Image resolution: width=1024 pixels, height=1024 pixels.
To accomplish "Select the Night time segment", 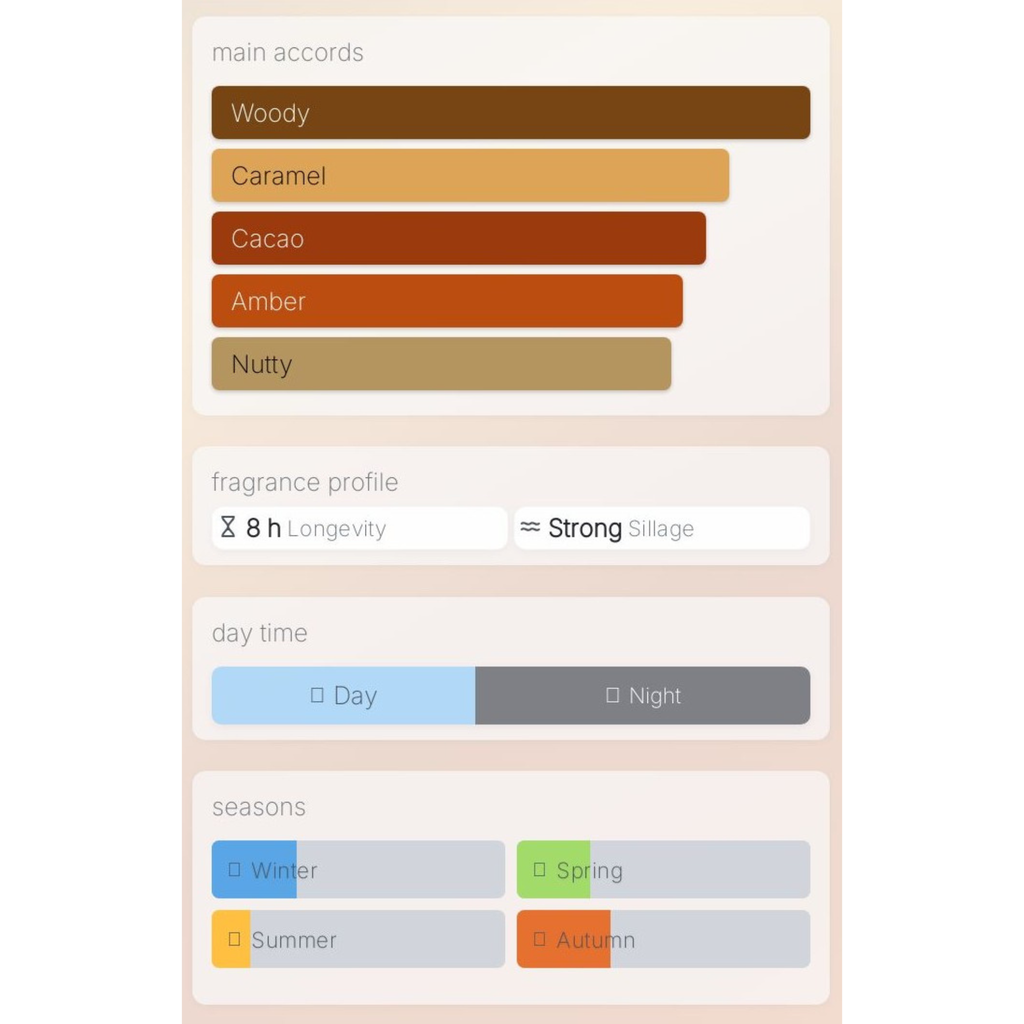I will [642, 695].
